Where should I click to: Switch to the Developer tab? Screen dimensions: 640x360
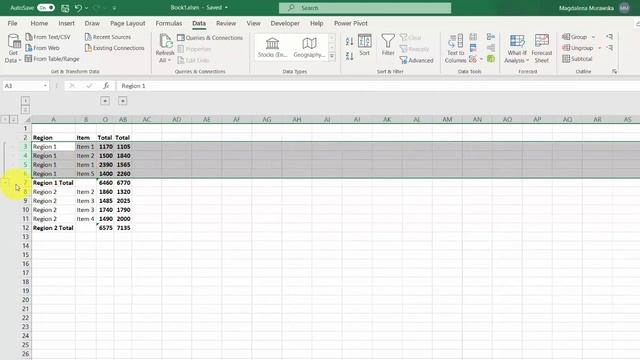tap(285, 23)
